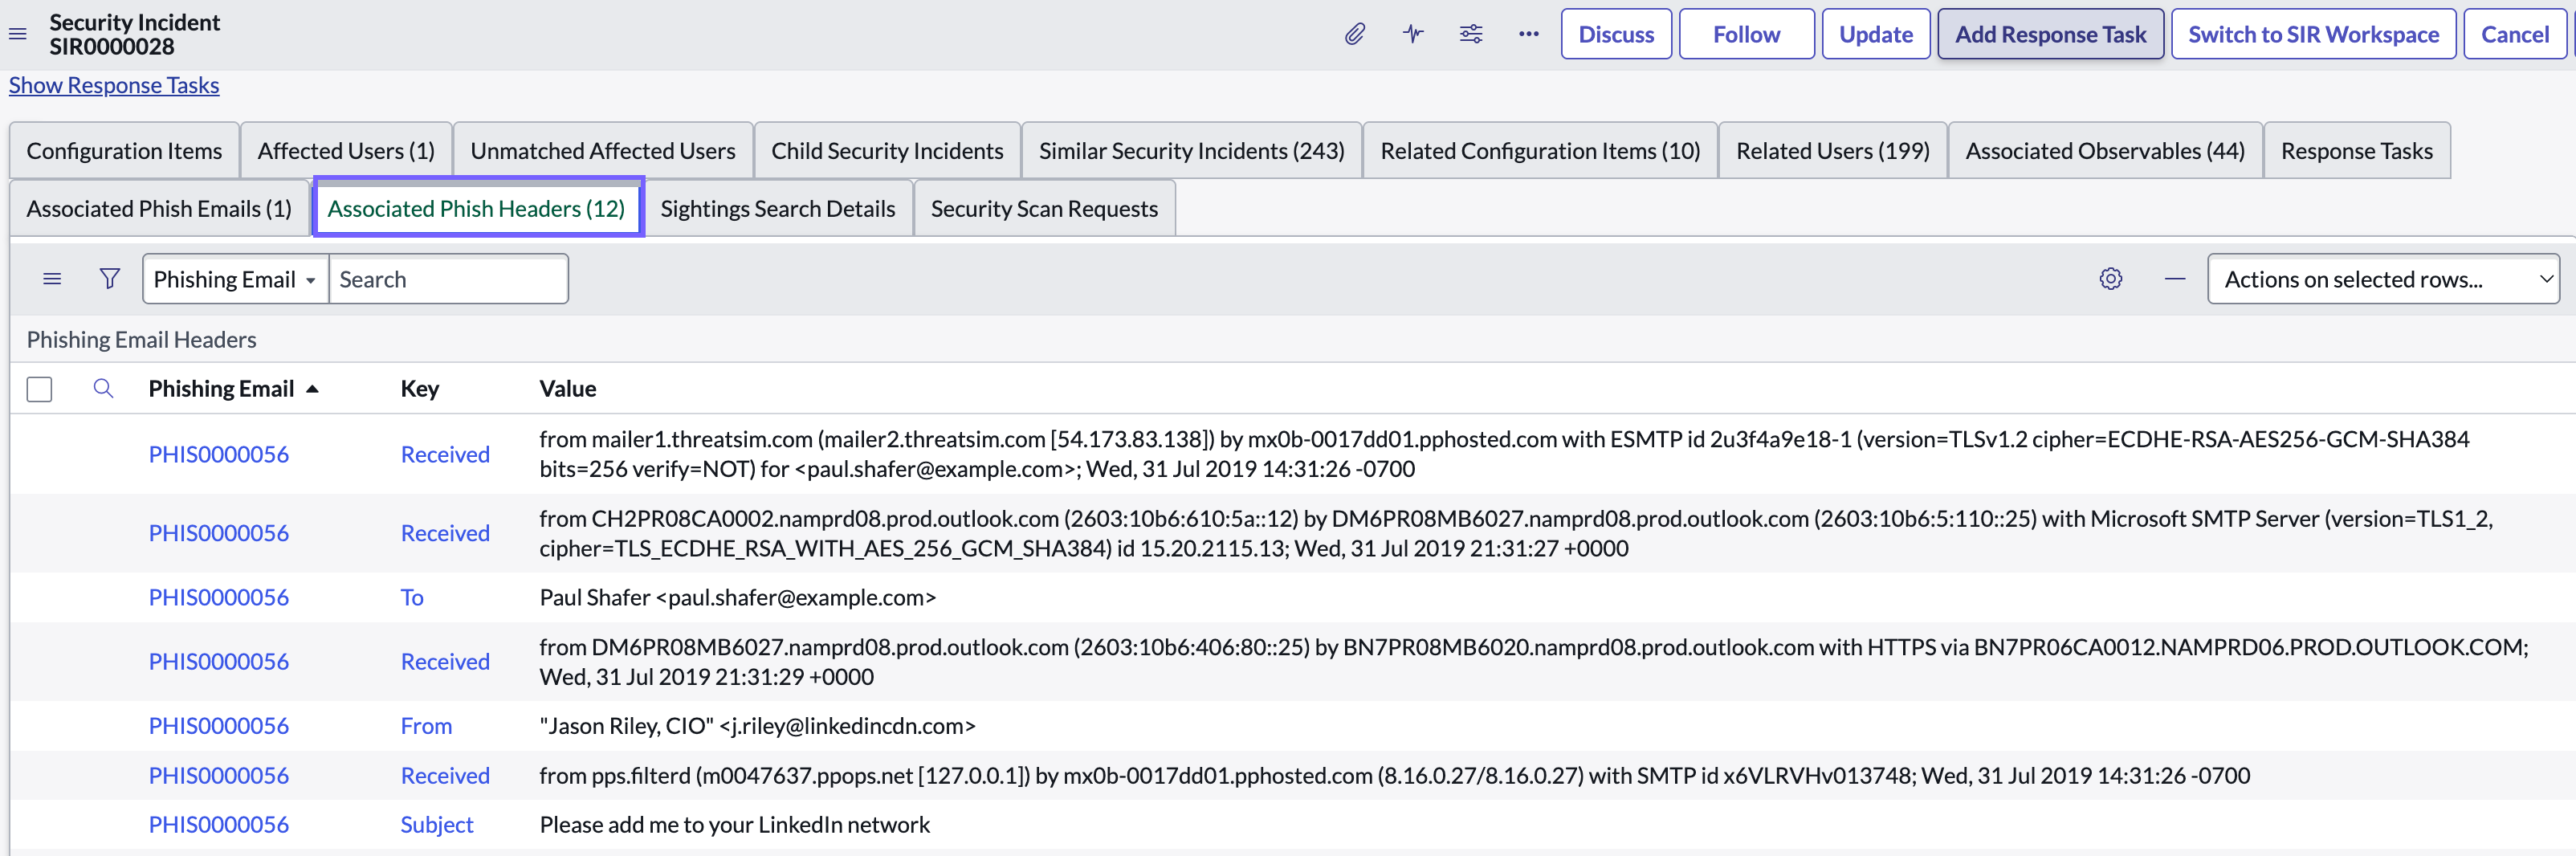Open Child Security Incidents tab
This screenshot has width=2576, height=856.
tap(887, 151)
